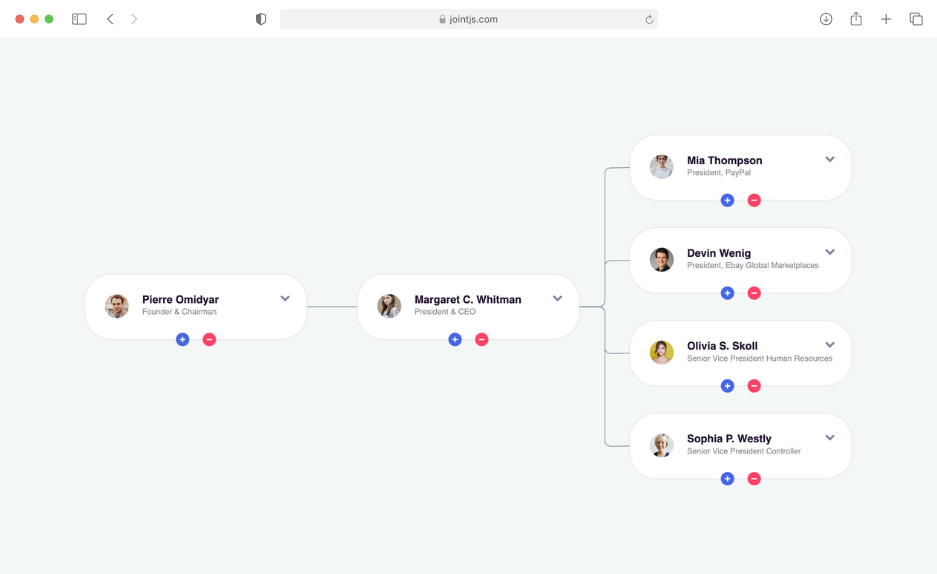Open Devin Wenig's card dropdown chevron
The height and width of the screenshot is (574, 937).
pyautogui.click(x=830, y=252)
